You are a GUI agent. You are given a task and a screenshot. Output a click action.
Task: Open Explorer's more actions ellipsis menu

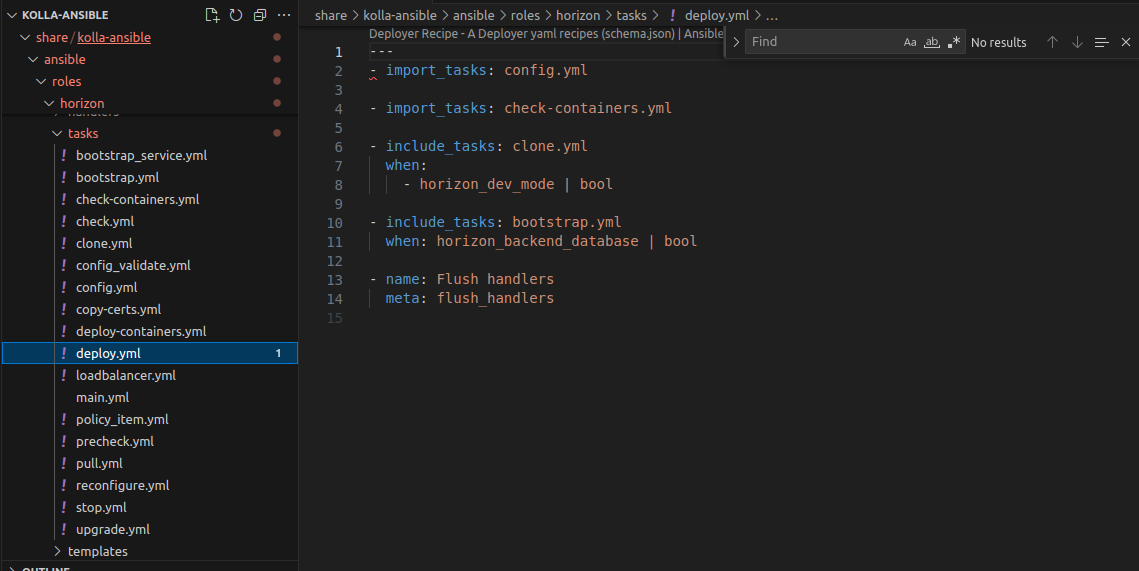coord(284,15)
